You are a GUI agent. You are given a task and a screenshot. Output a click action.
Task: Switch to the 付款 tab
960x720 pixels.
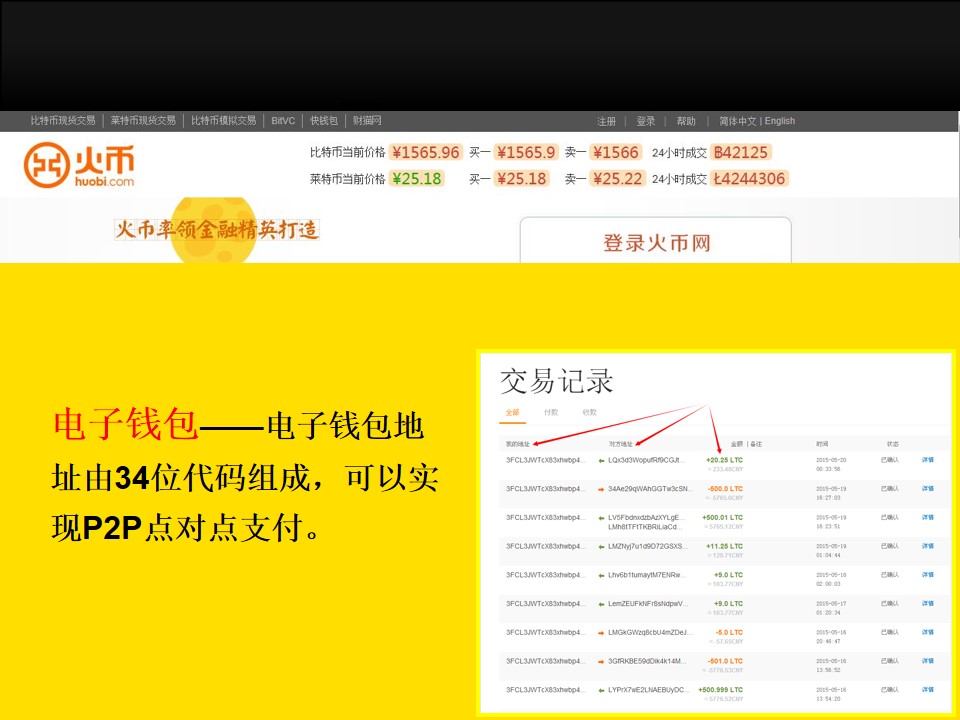(551, 412)
